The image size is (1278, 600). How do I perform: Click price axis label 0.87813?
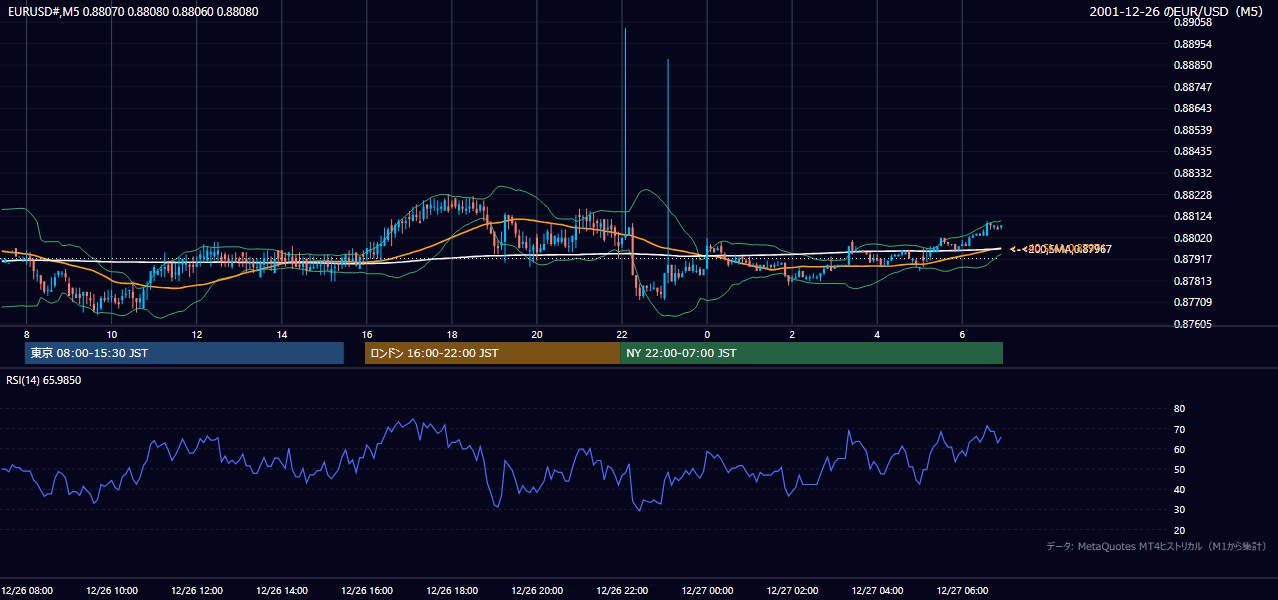pos(1192,282)
